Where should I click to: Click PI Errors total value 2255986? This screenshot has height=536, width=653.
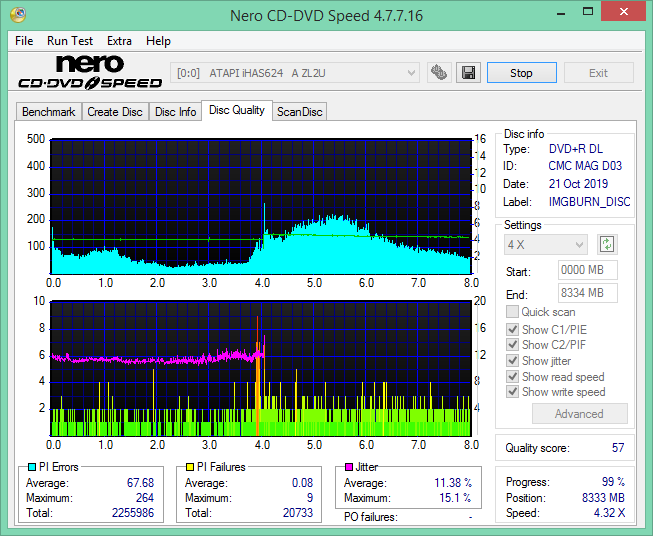(x=133, y=513)
